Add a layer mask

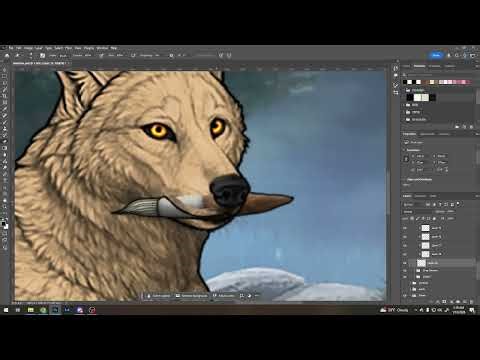444,301
